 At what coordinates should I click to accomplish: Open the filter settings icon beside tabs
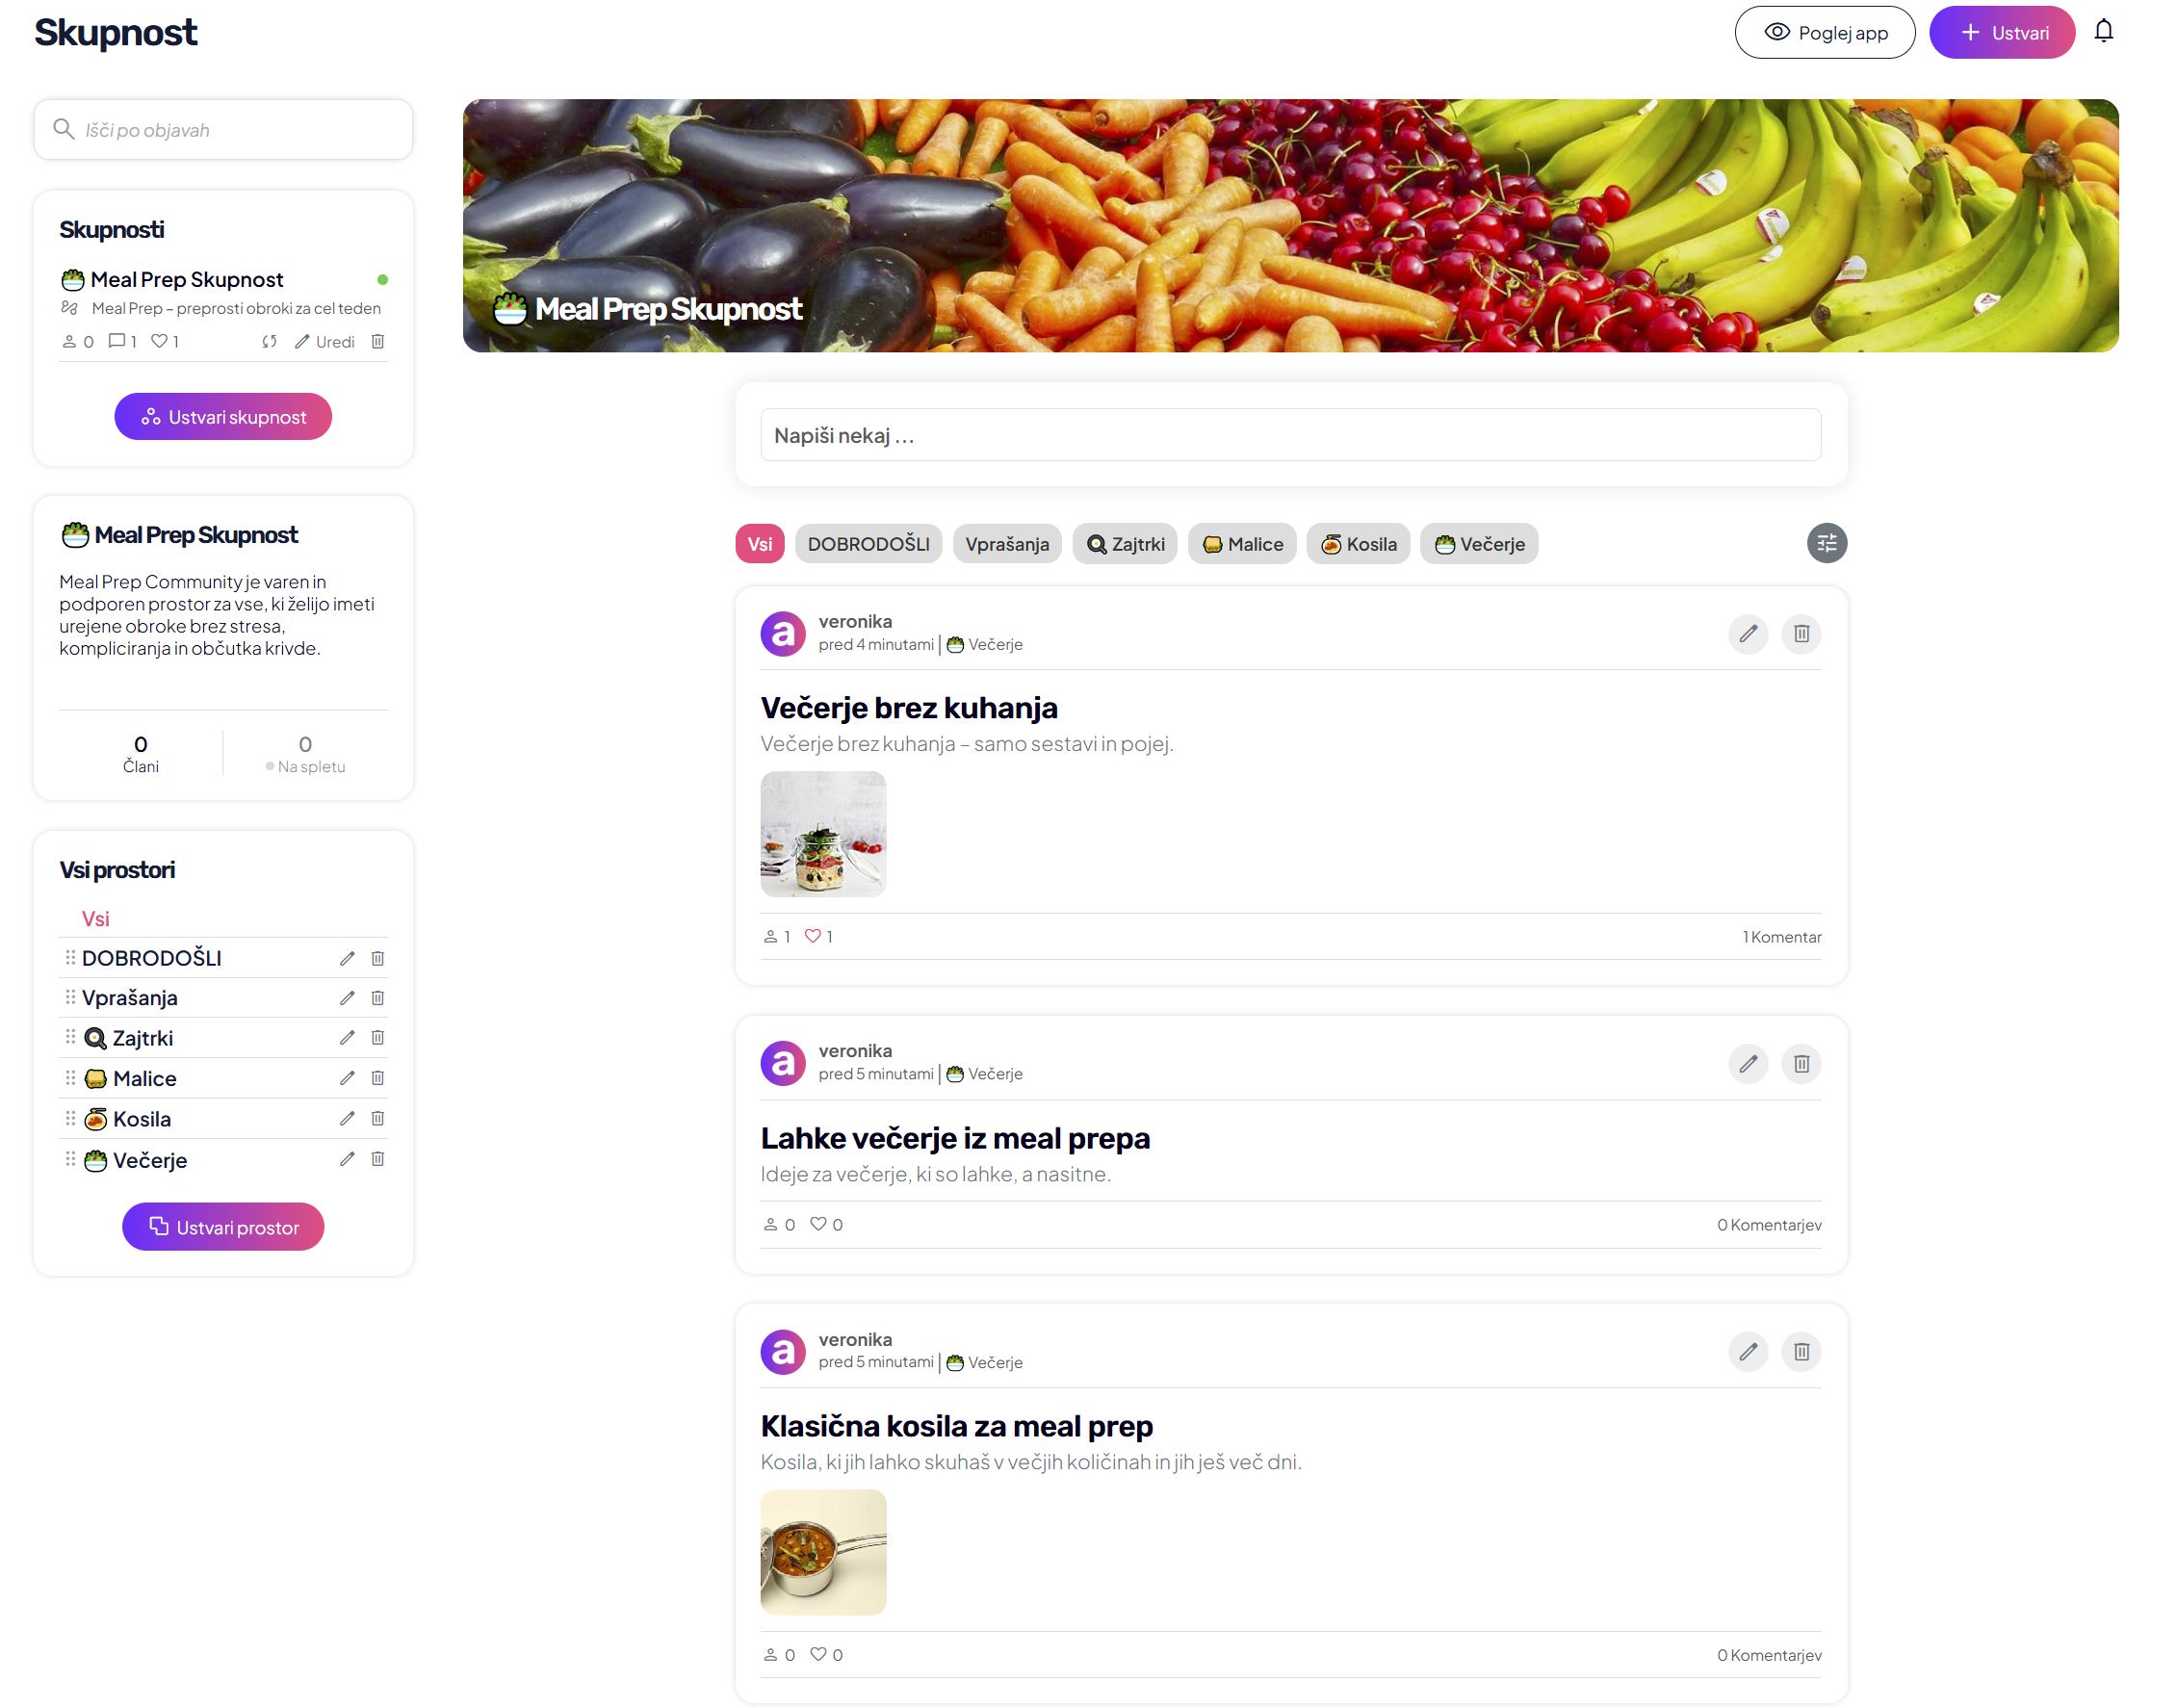pos(1826,543)
